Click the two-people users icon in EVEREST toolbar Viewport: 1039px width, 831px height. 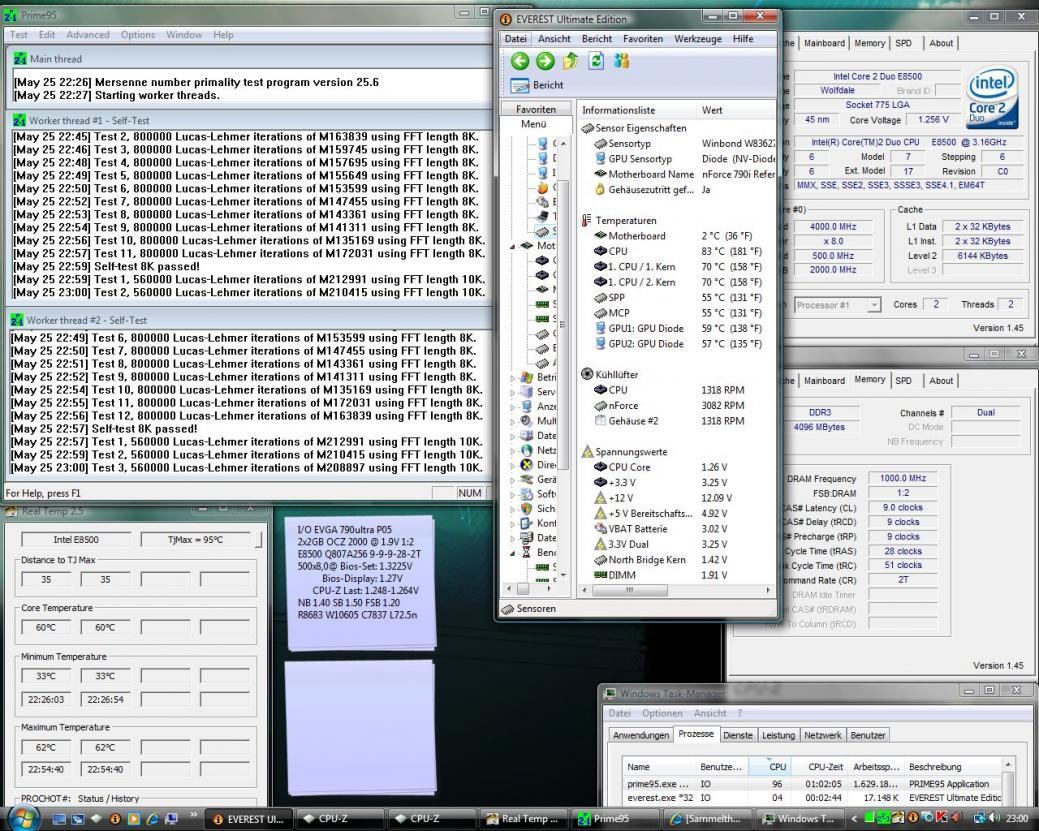622,61
